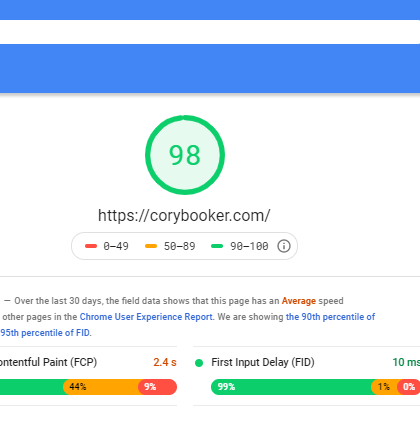Click the First Input Delay (FID) label

tap(263, 362)
